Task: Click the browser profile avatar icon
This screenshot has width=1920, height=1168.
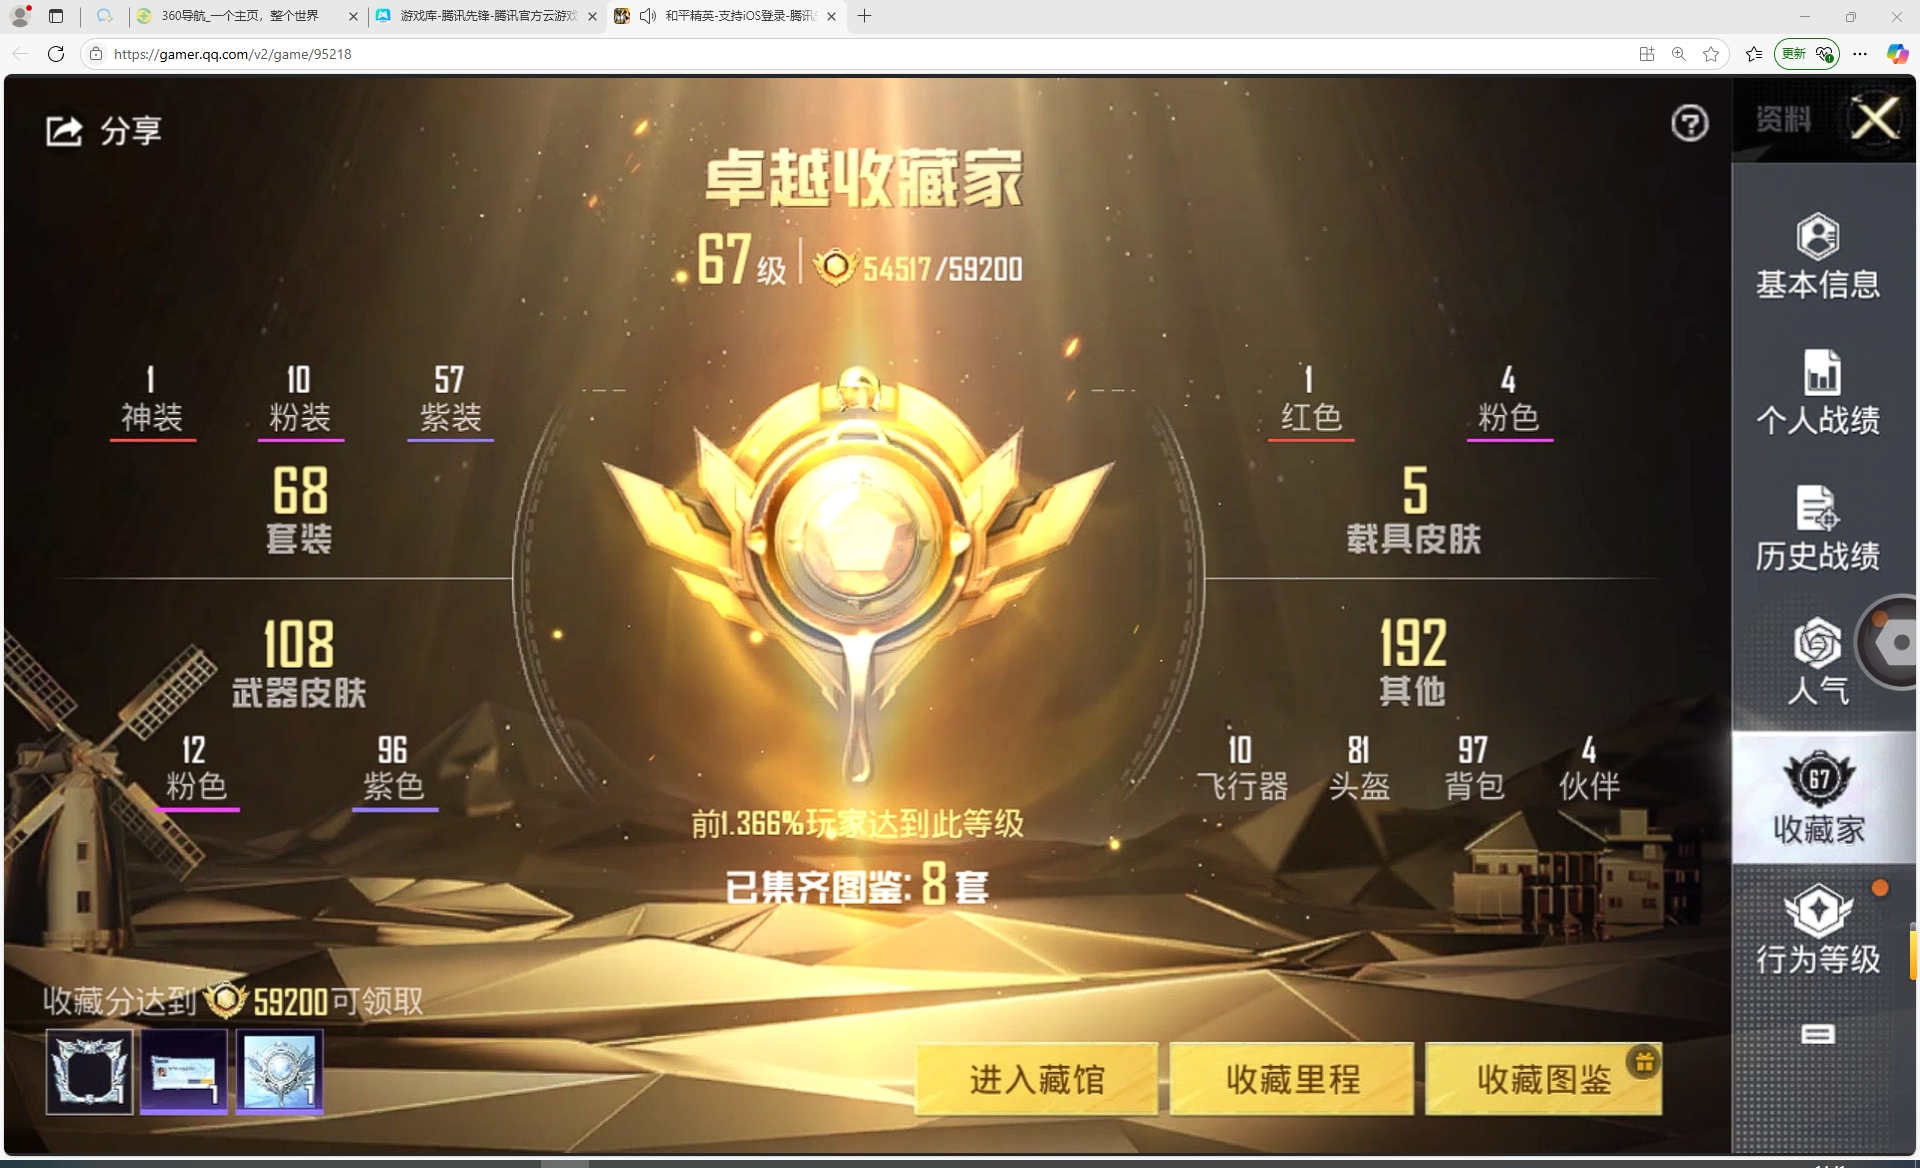Action: [x=20, y=16]
